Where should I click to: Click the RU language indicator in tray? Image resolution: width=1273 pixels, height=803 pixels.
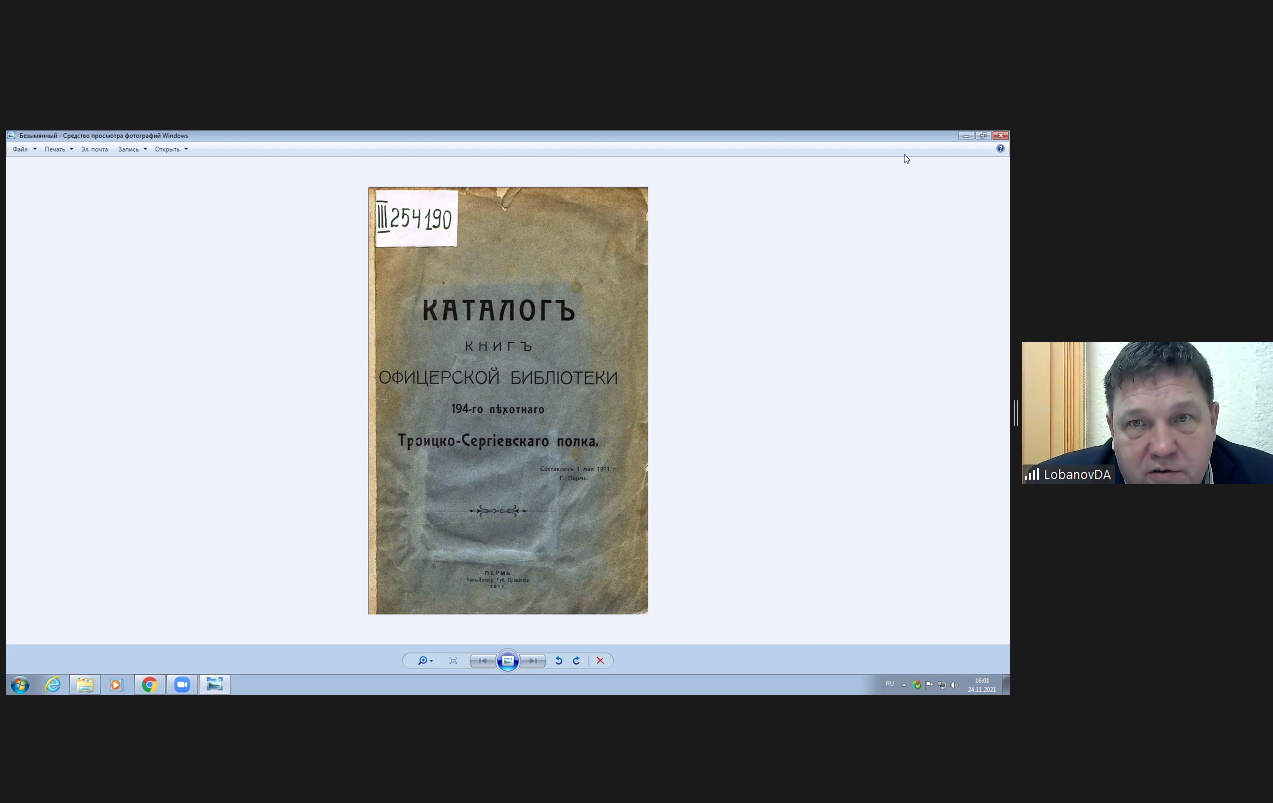pos(889,684)
